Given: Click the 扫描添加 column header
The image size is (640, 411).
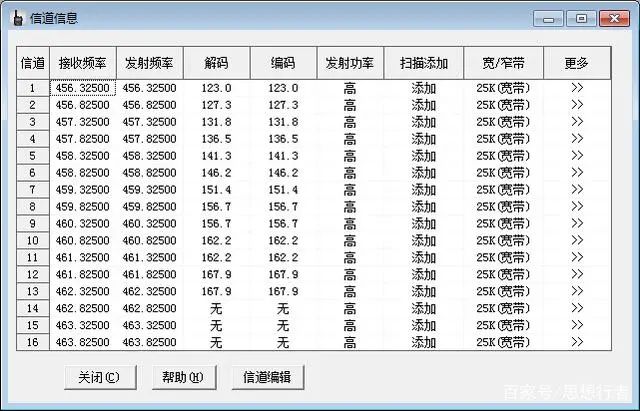Looking at the screenshot, I should pyautogui.click(x=424, y=63).
